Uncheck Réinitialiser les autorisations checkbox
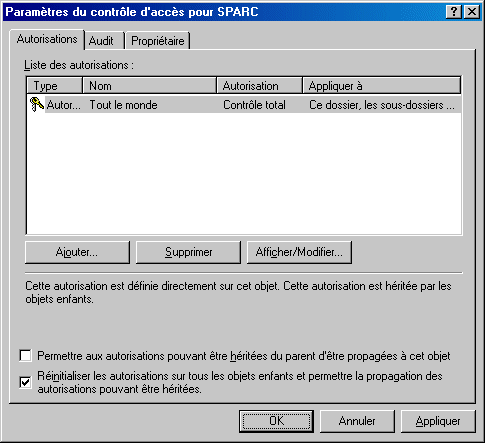This screenshot has height=443, width=485. pos(26,382)
